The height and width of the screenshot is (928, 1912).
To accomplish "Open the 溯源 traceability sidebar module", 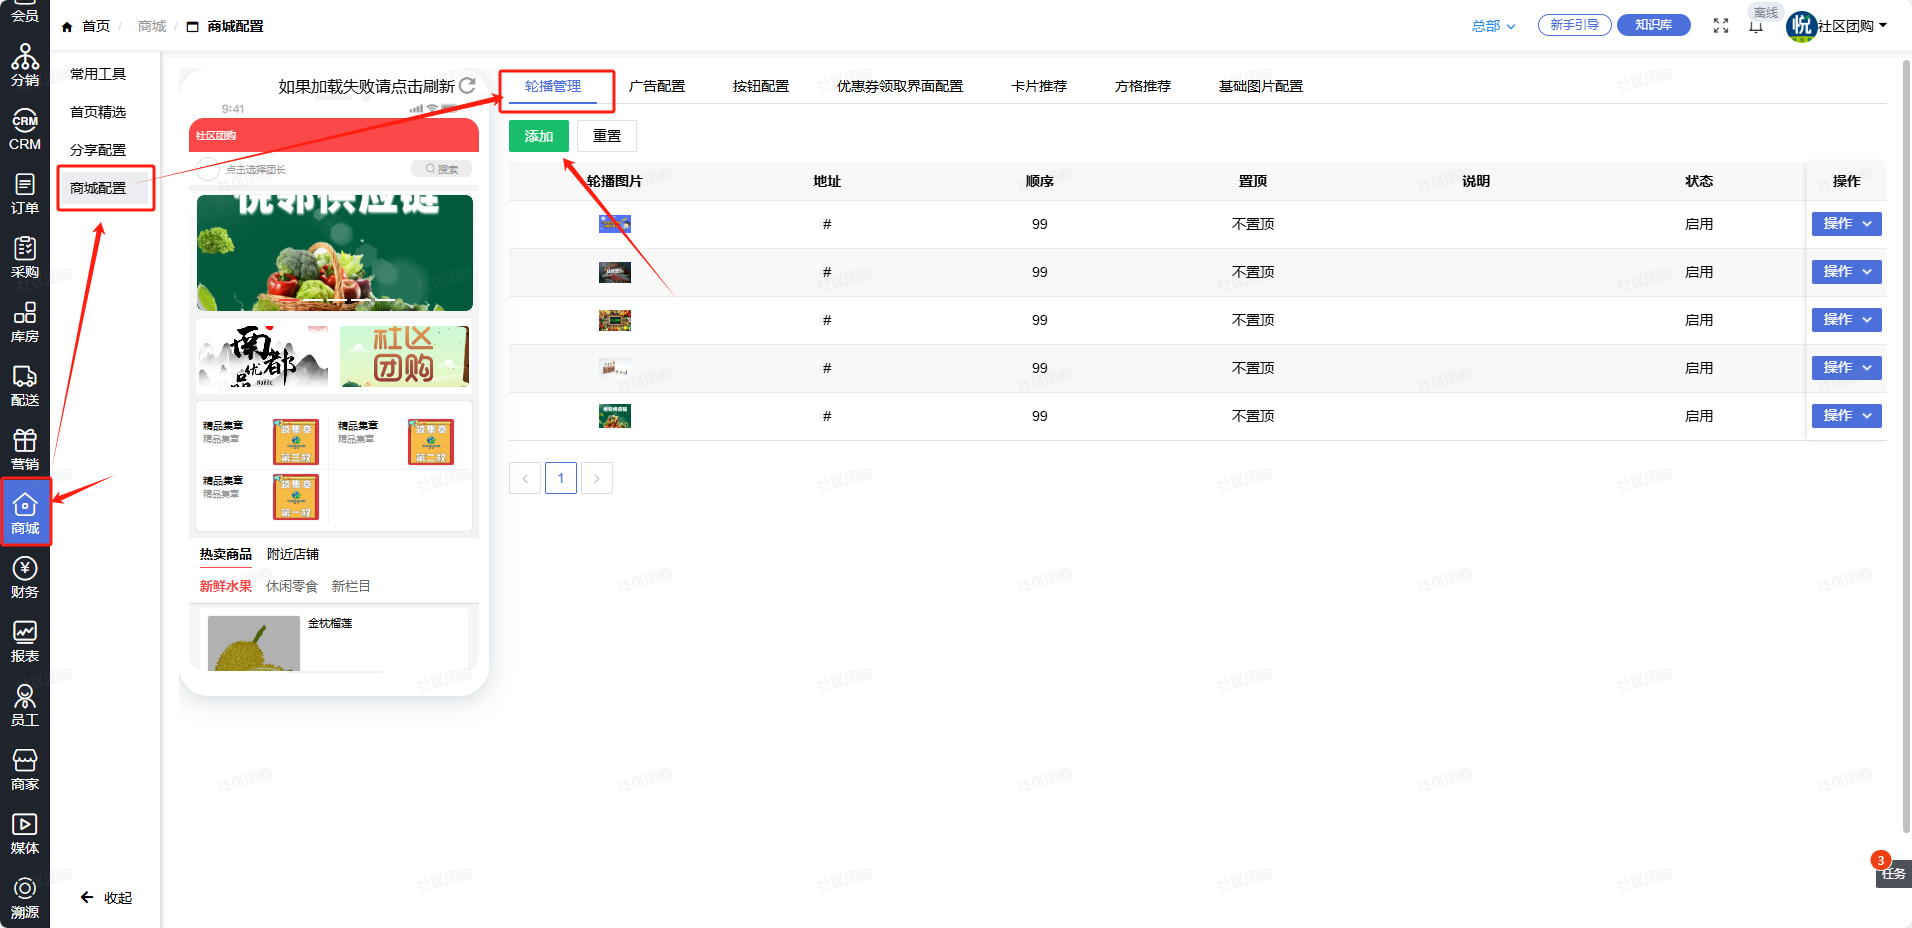I will click(x=25, y=897).
